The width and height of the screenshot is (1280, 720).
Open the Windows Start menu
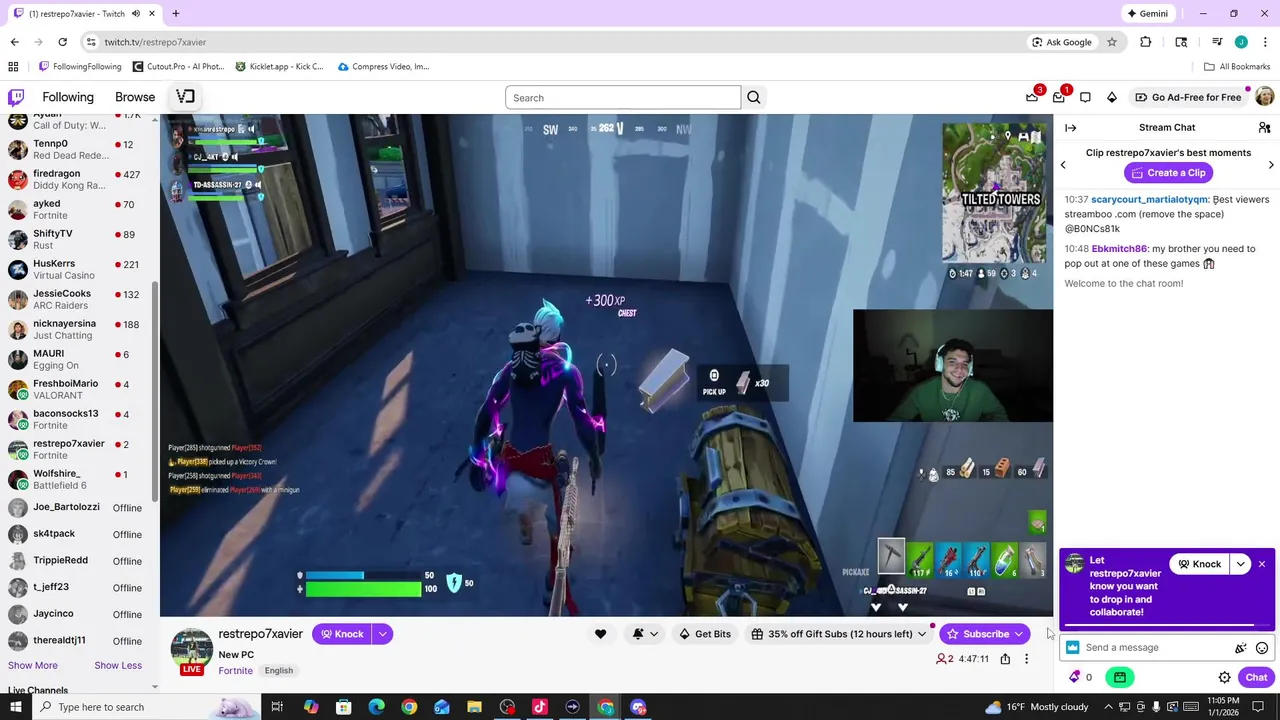point(15,707)
